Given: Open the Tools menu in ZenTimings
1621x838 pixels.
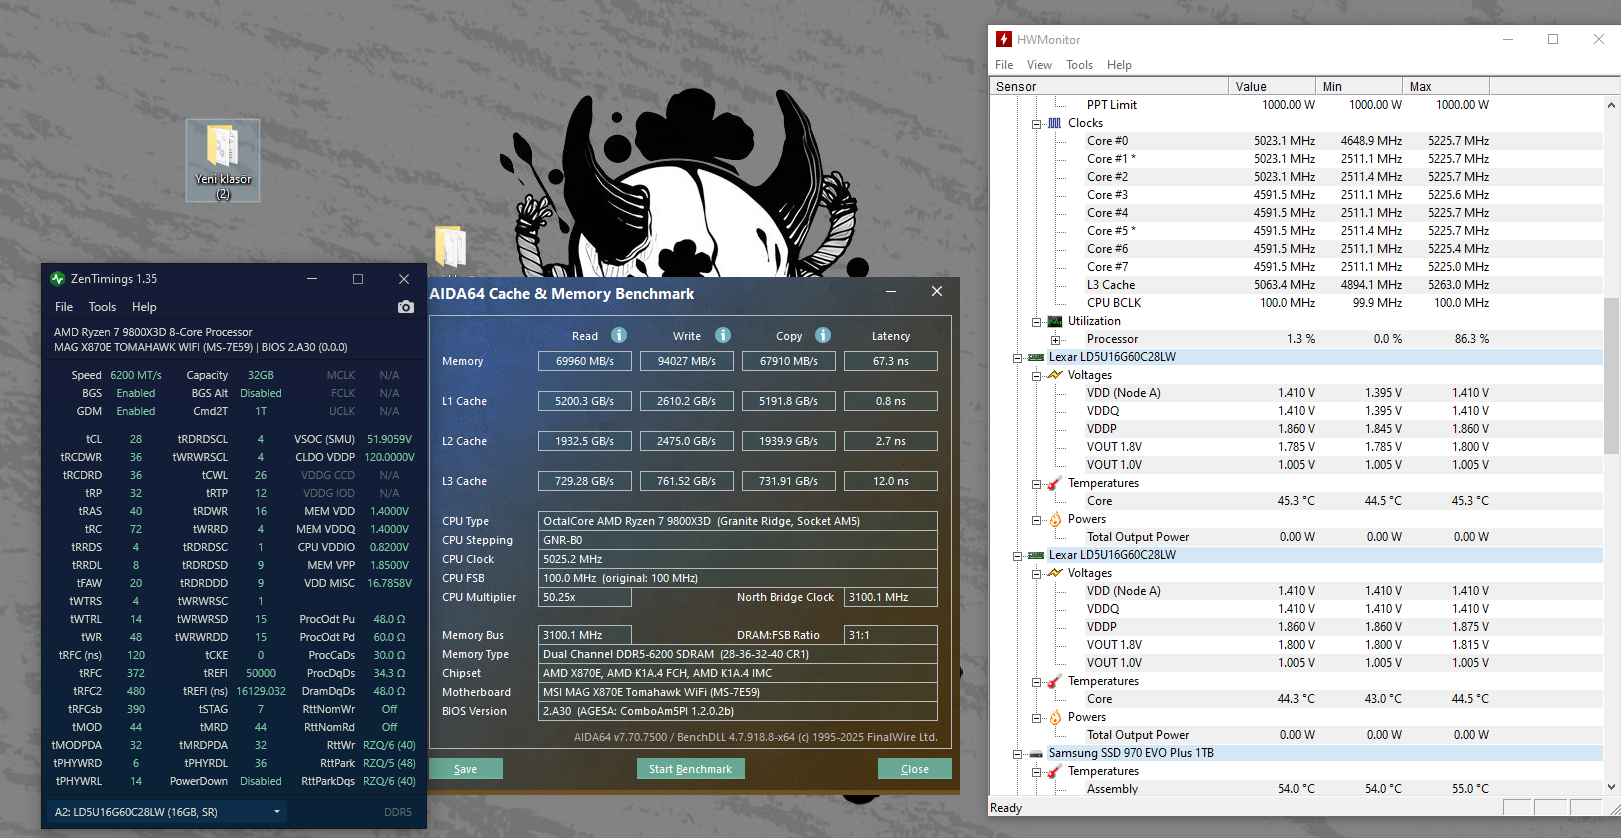Looking at the screenshot, I should point(102,307).
